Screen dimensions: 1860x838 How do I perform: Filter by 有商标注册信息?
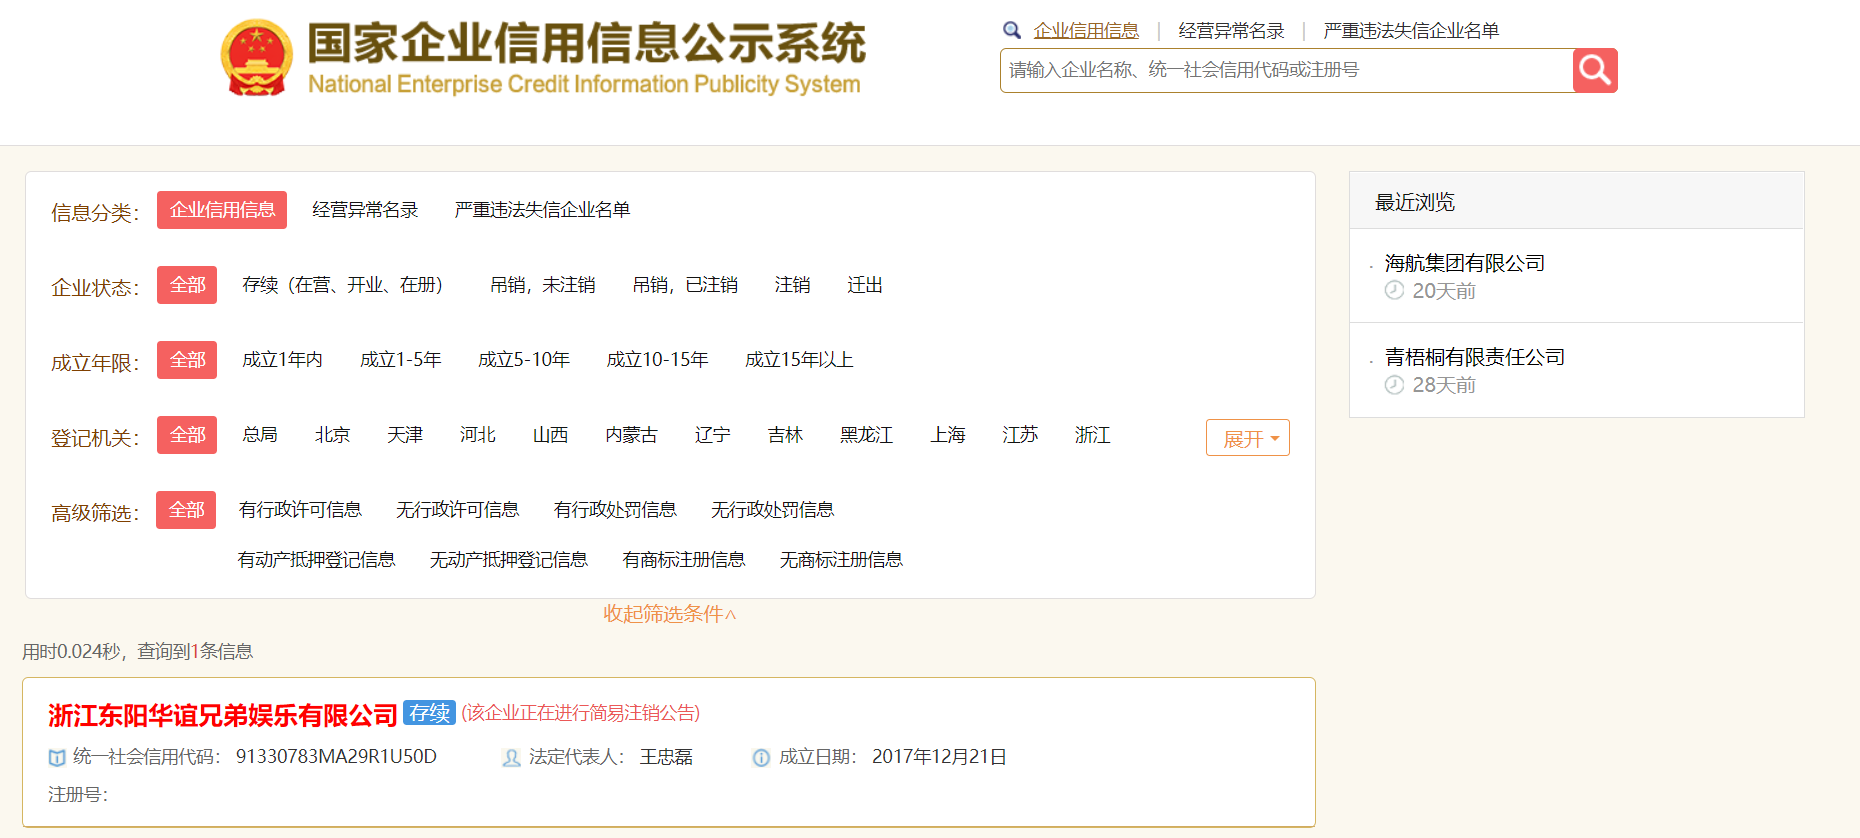pyautogui.click(x=683, y=560)
